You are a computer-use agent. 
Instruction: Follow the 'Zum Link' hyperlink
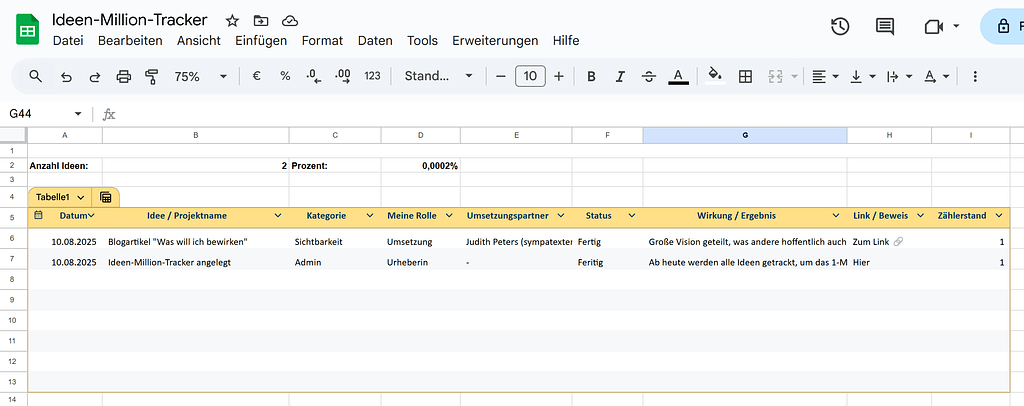tap(871, 242)
